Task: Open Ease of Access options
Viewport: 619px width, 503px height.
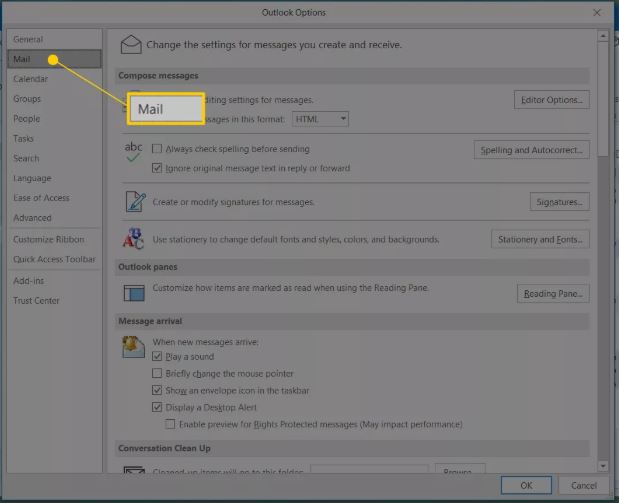Action: click(54, 198)
